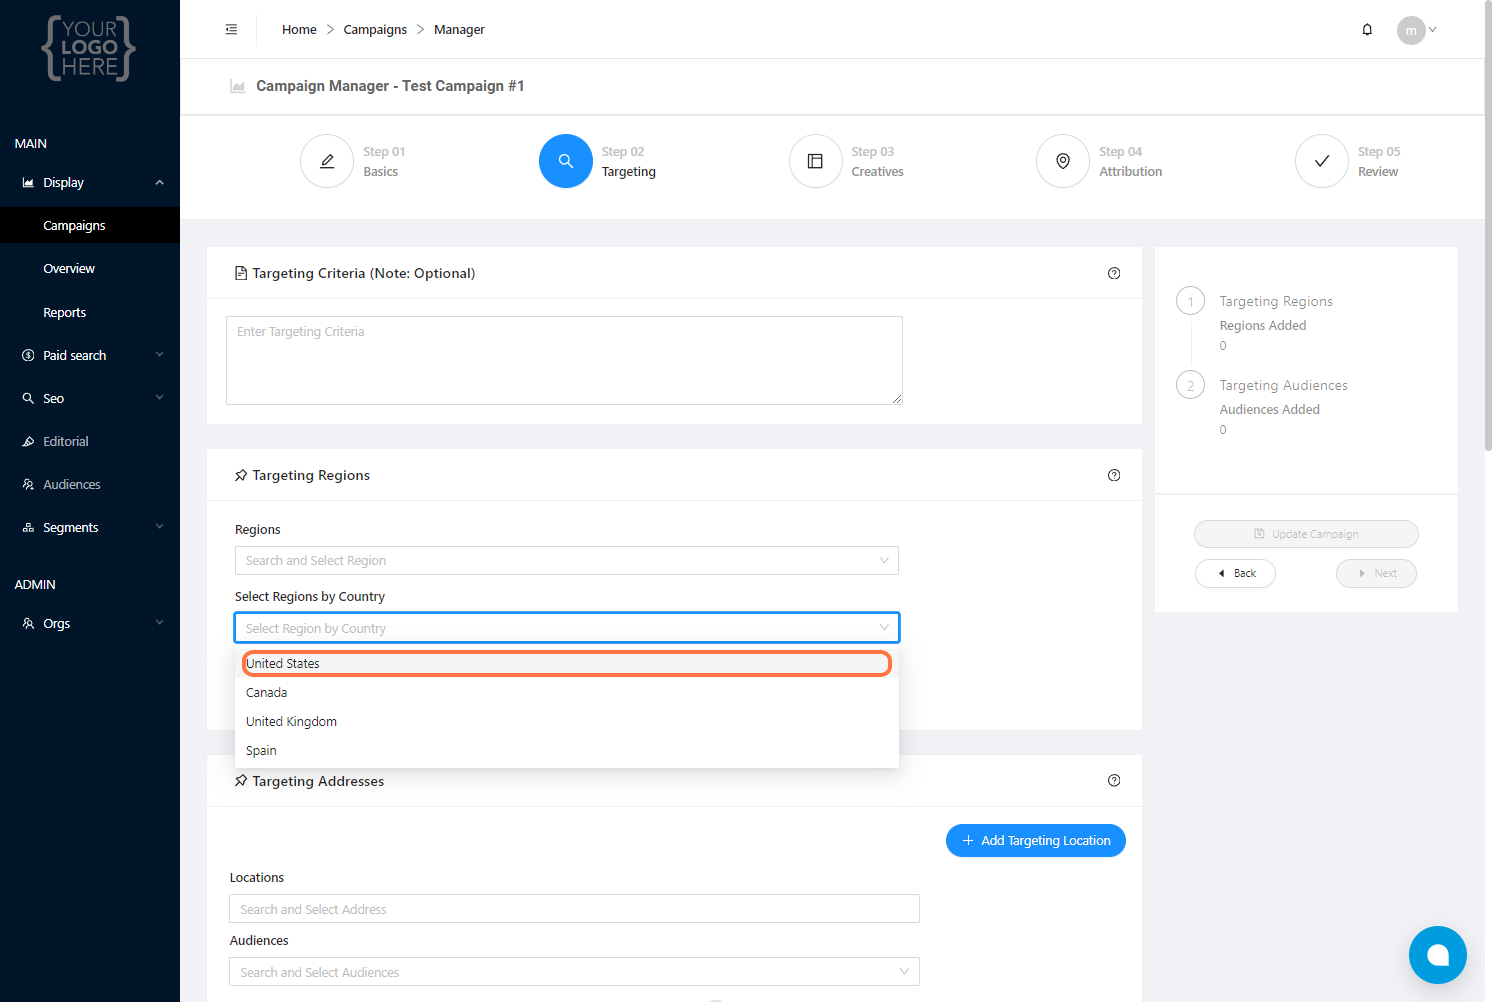This screenshot has height=1002, width=1492.
Task: Click the Step 04 Attribution pin icon
Action: (1063, 161)
